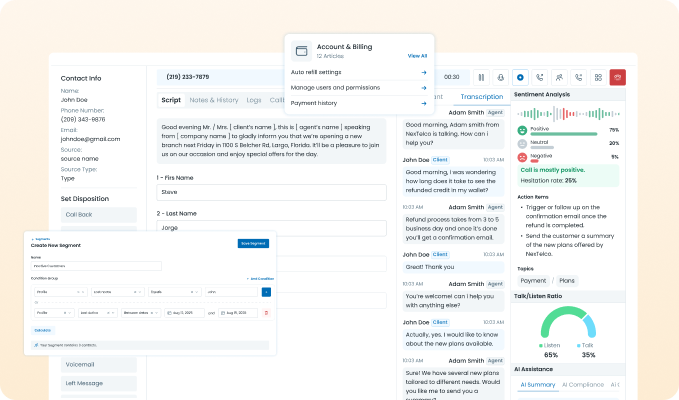Switch to the Transcription tab

pyautogui.click(x=482, y=97)
